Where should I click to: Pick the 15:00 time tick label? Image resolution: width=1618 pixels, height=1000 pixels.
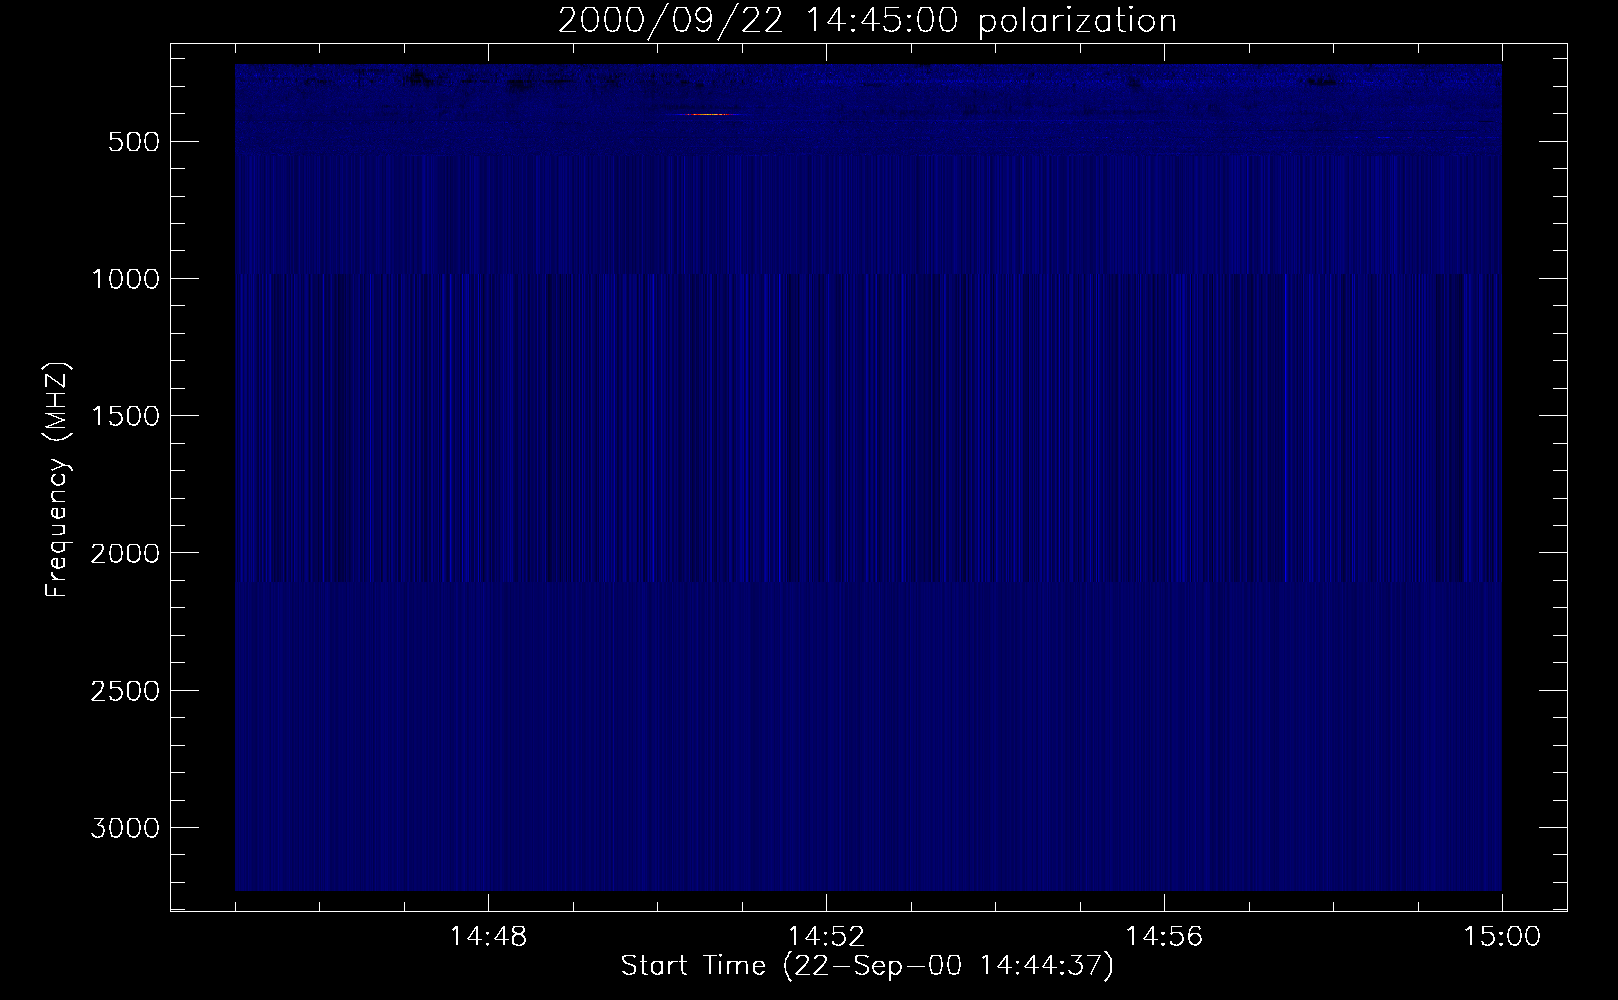[x=1502, y=937]
